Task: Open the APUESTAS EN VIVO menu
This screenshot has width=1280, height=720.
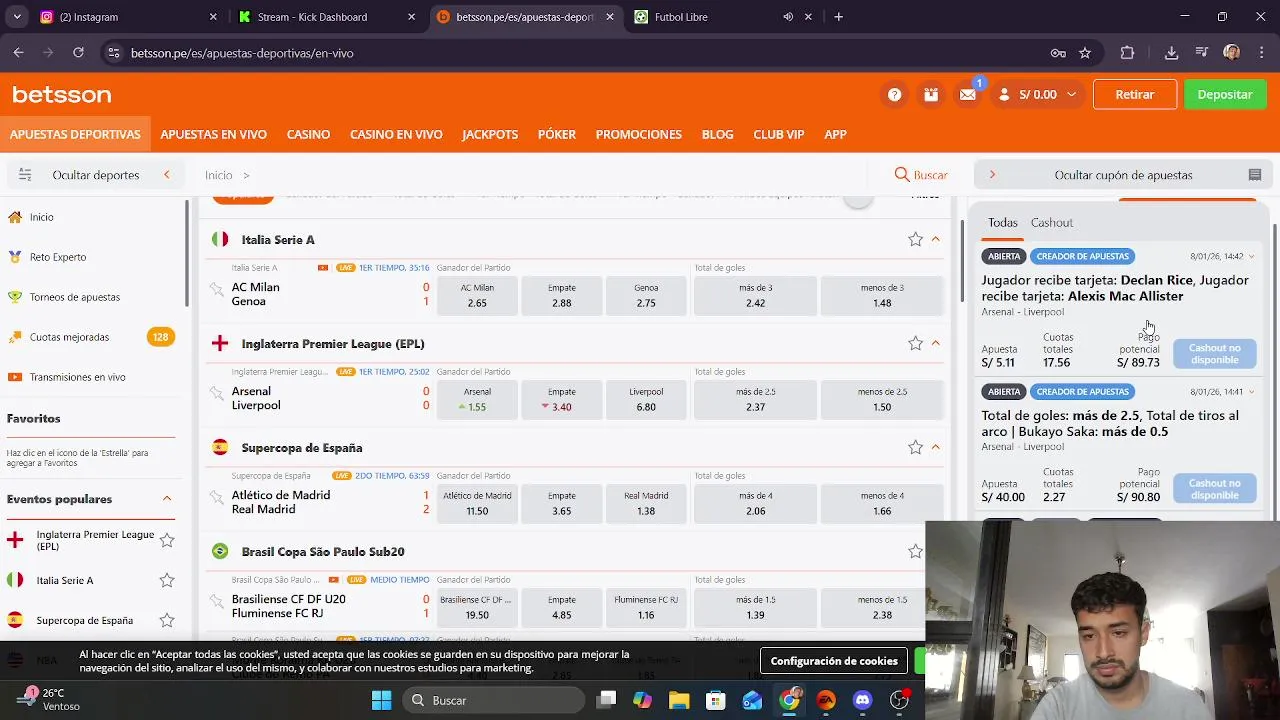Action: point(213,135)
